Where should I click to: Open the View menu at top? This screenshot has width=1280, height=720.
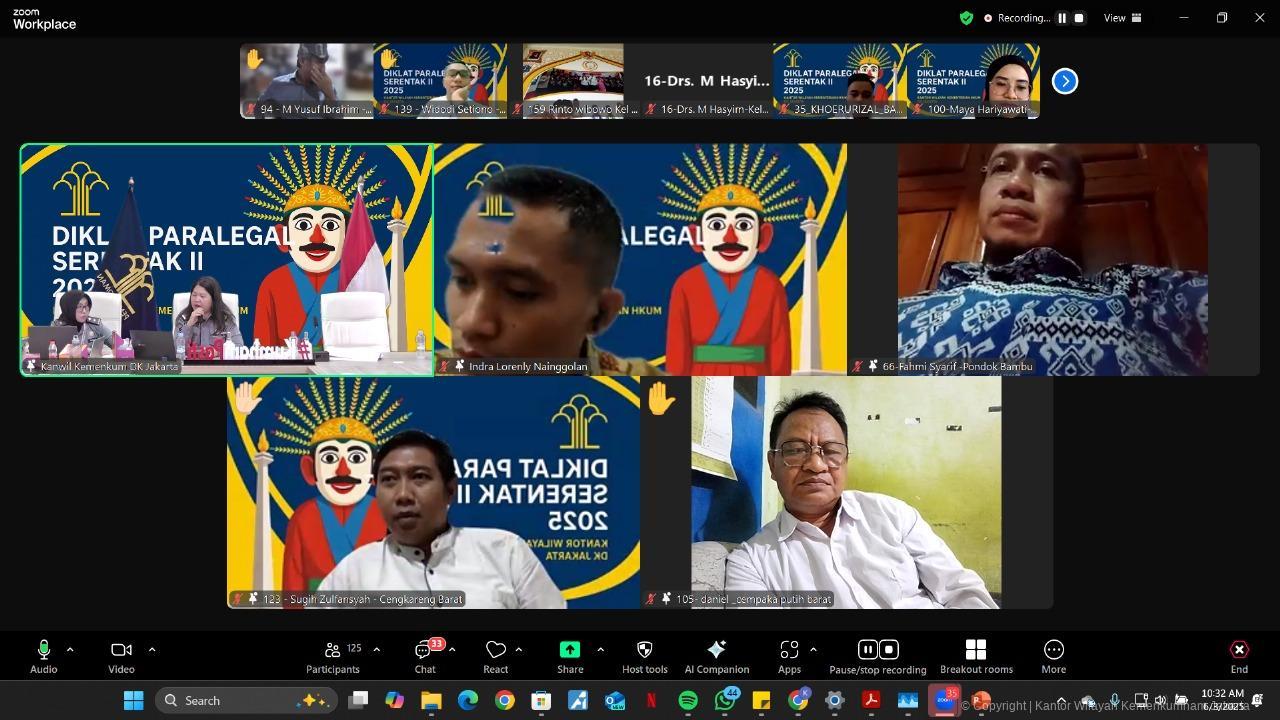tap(1121, 18)
